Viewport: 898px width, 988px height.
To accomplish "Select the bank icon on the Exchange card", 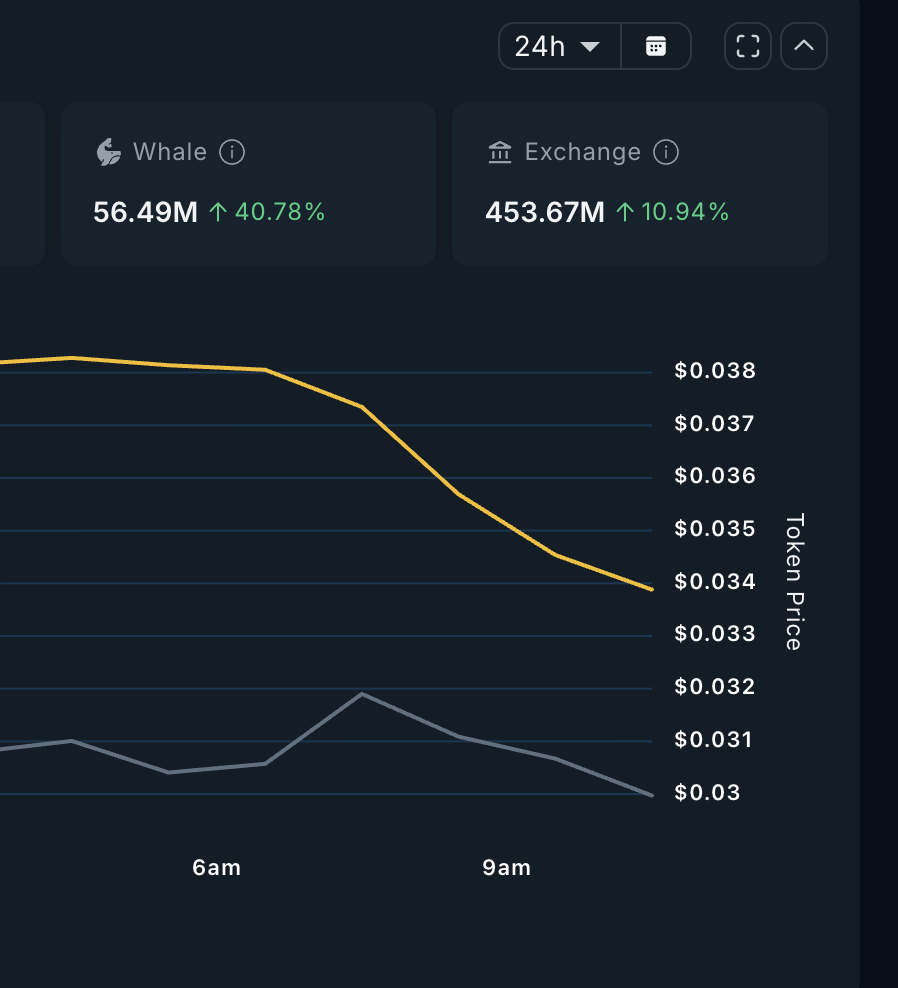I will [x=499, y=152].
